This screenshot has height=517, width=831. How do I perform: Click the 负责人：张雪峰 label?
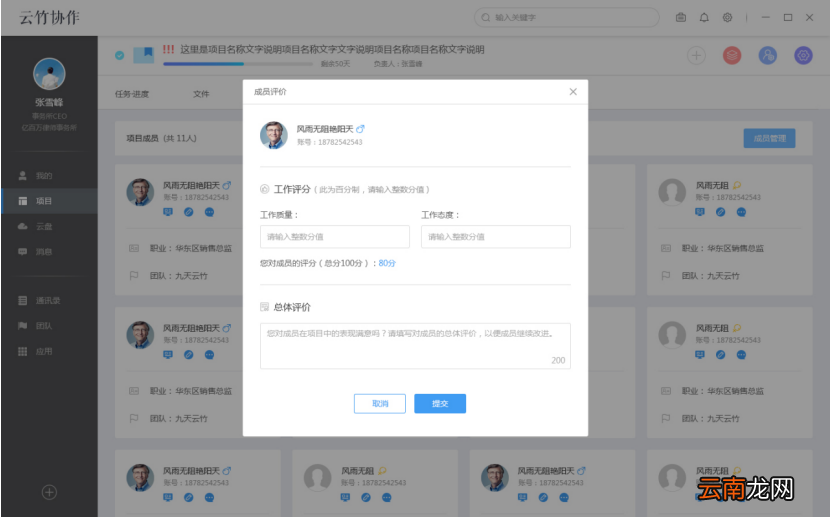click(398, 64)
